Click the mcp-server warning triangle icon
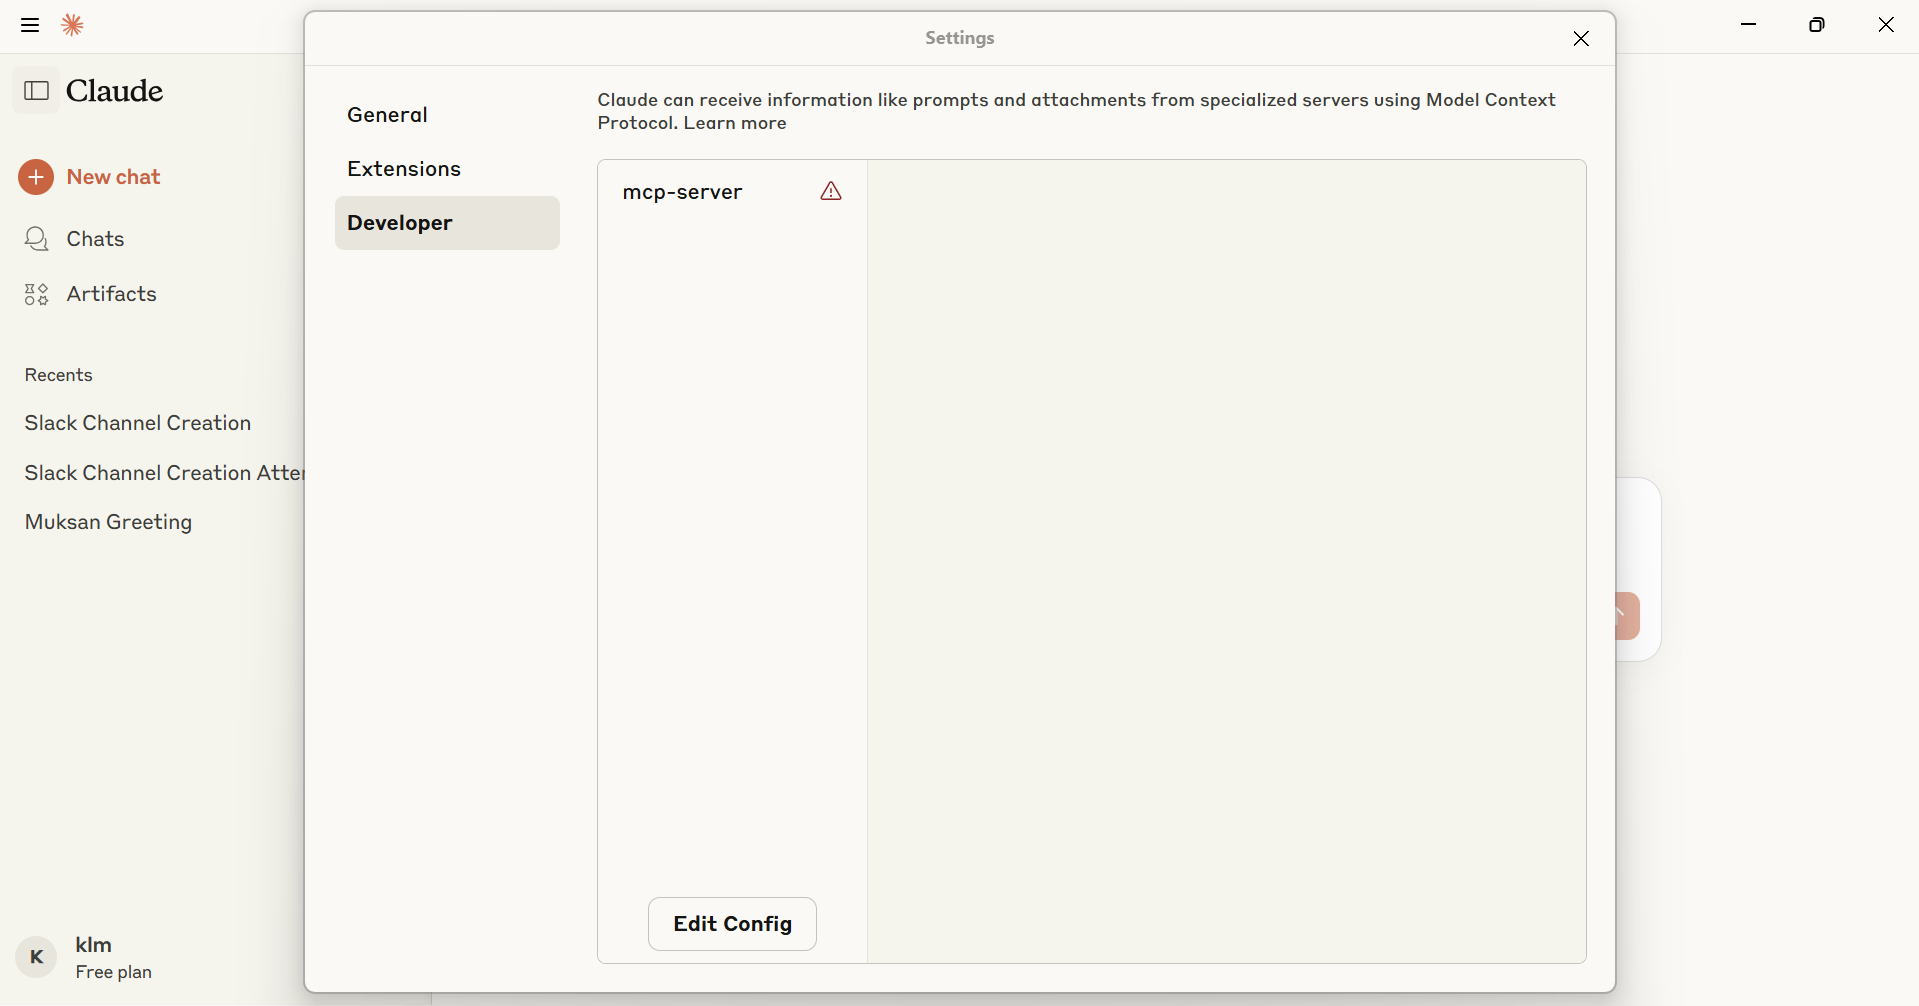The width and height of the screenshot is (1919, 1006). (831, 191)
